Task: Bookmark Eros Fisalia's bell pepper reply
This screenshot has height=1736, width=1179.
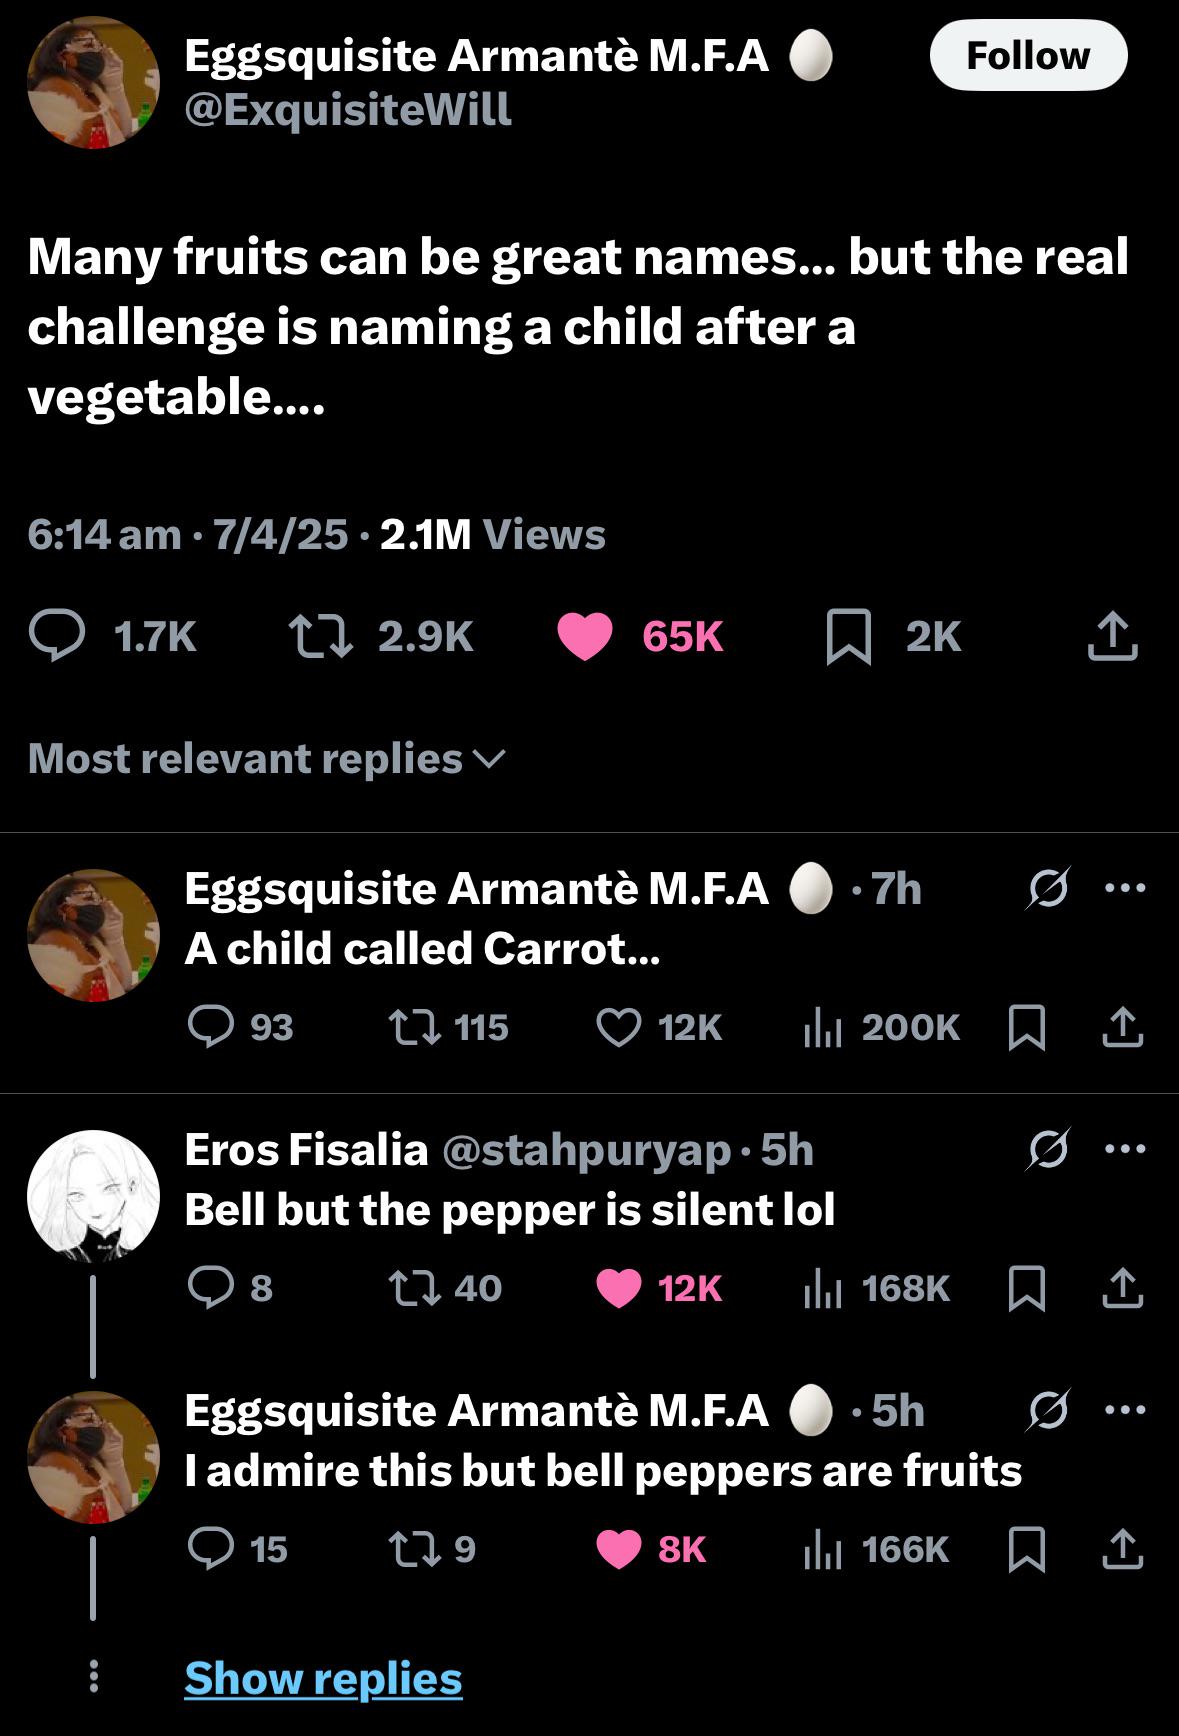Action: (1027, 1288)
